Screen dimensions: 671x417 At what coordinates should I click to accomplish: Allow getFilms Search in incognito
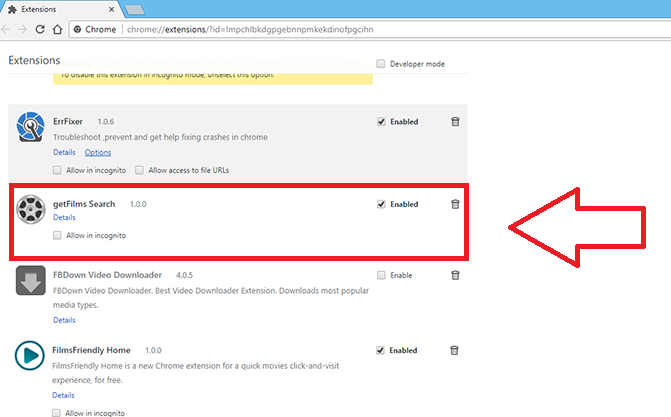point(57,235)
